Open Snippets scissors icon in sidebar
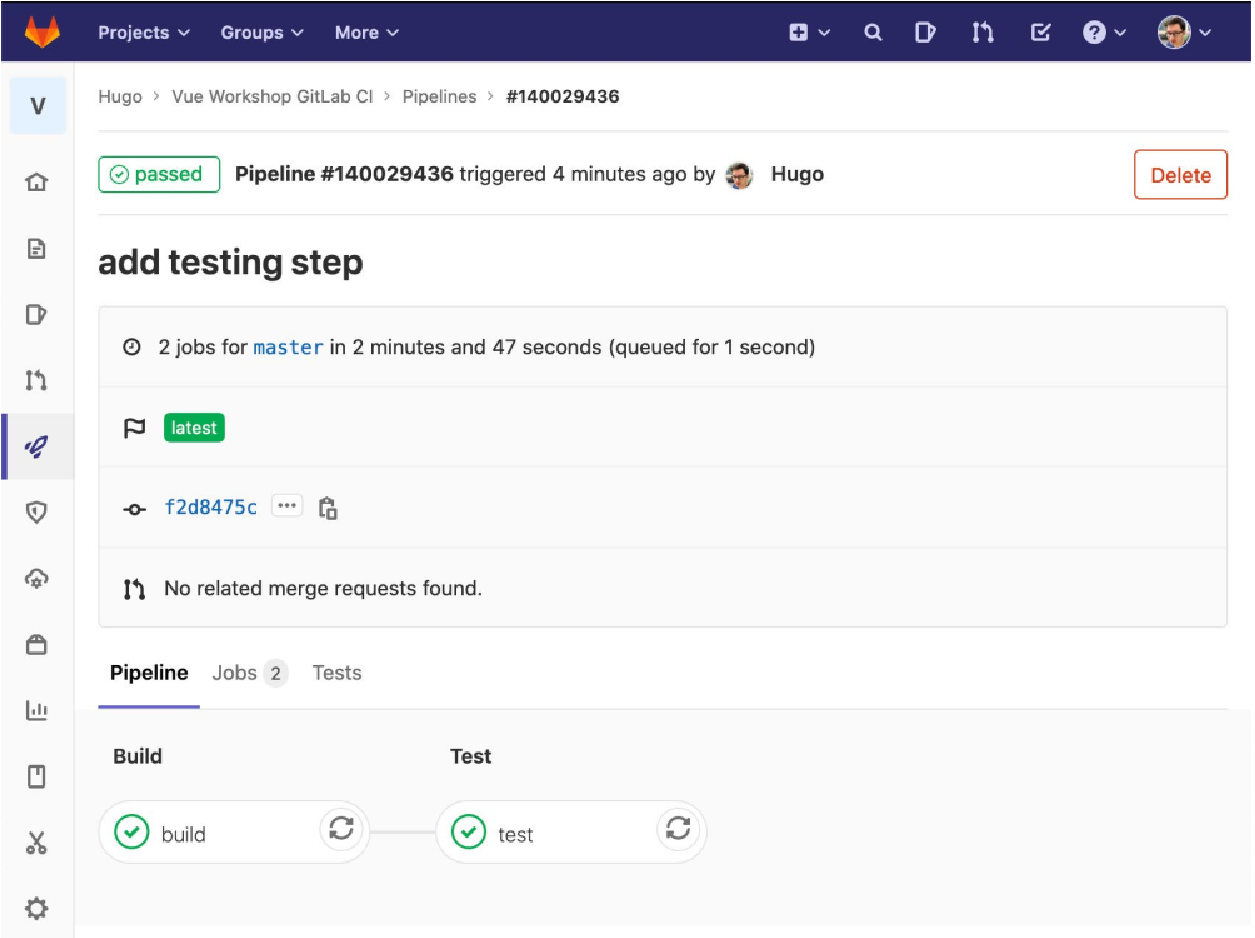Screen dimensions: 1255x938 tap(36, 843)
